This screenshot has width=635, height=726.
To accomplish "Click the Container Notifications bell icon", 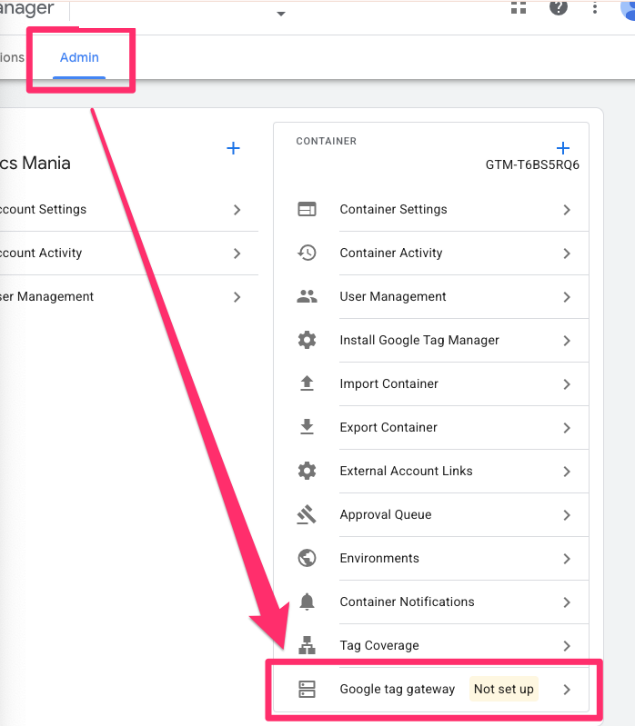I will click(x=307, y=601).
